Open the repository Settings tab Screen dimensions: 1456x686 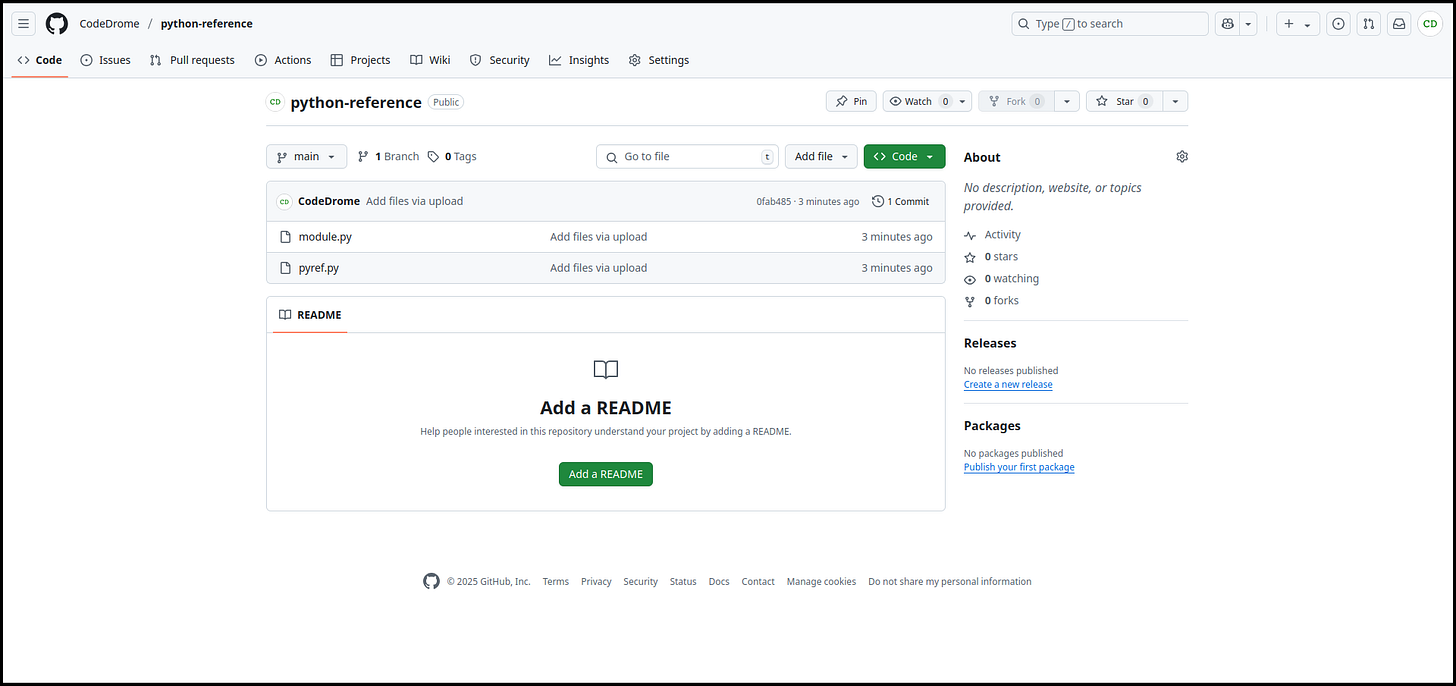tap(659, 60)
